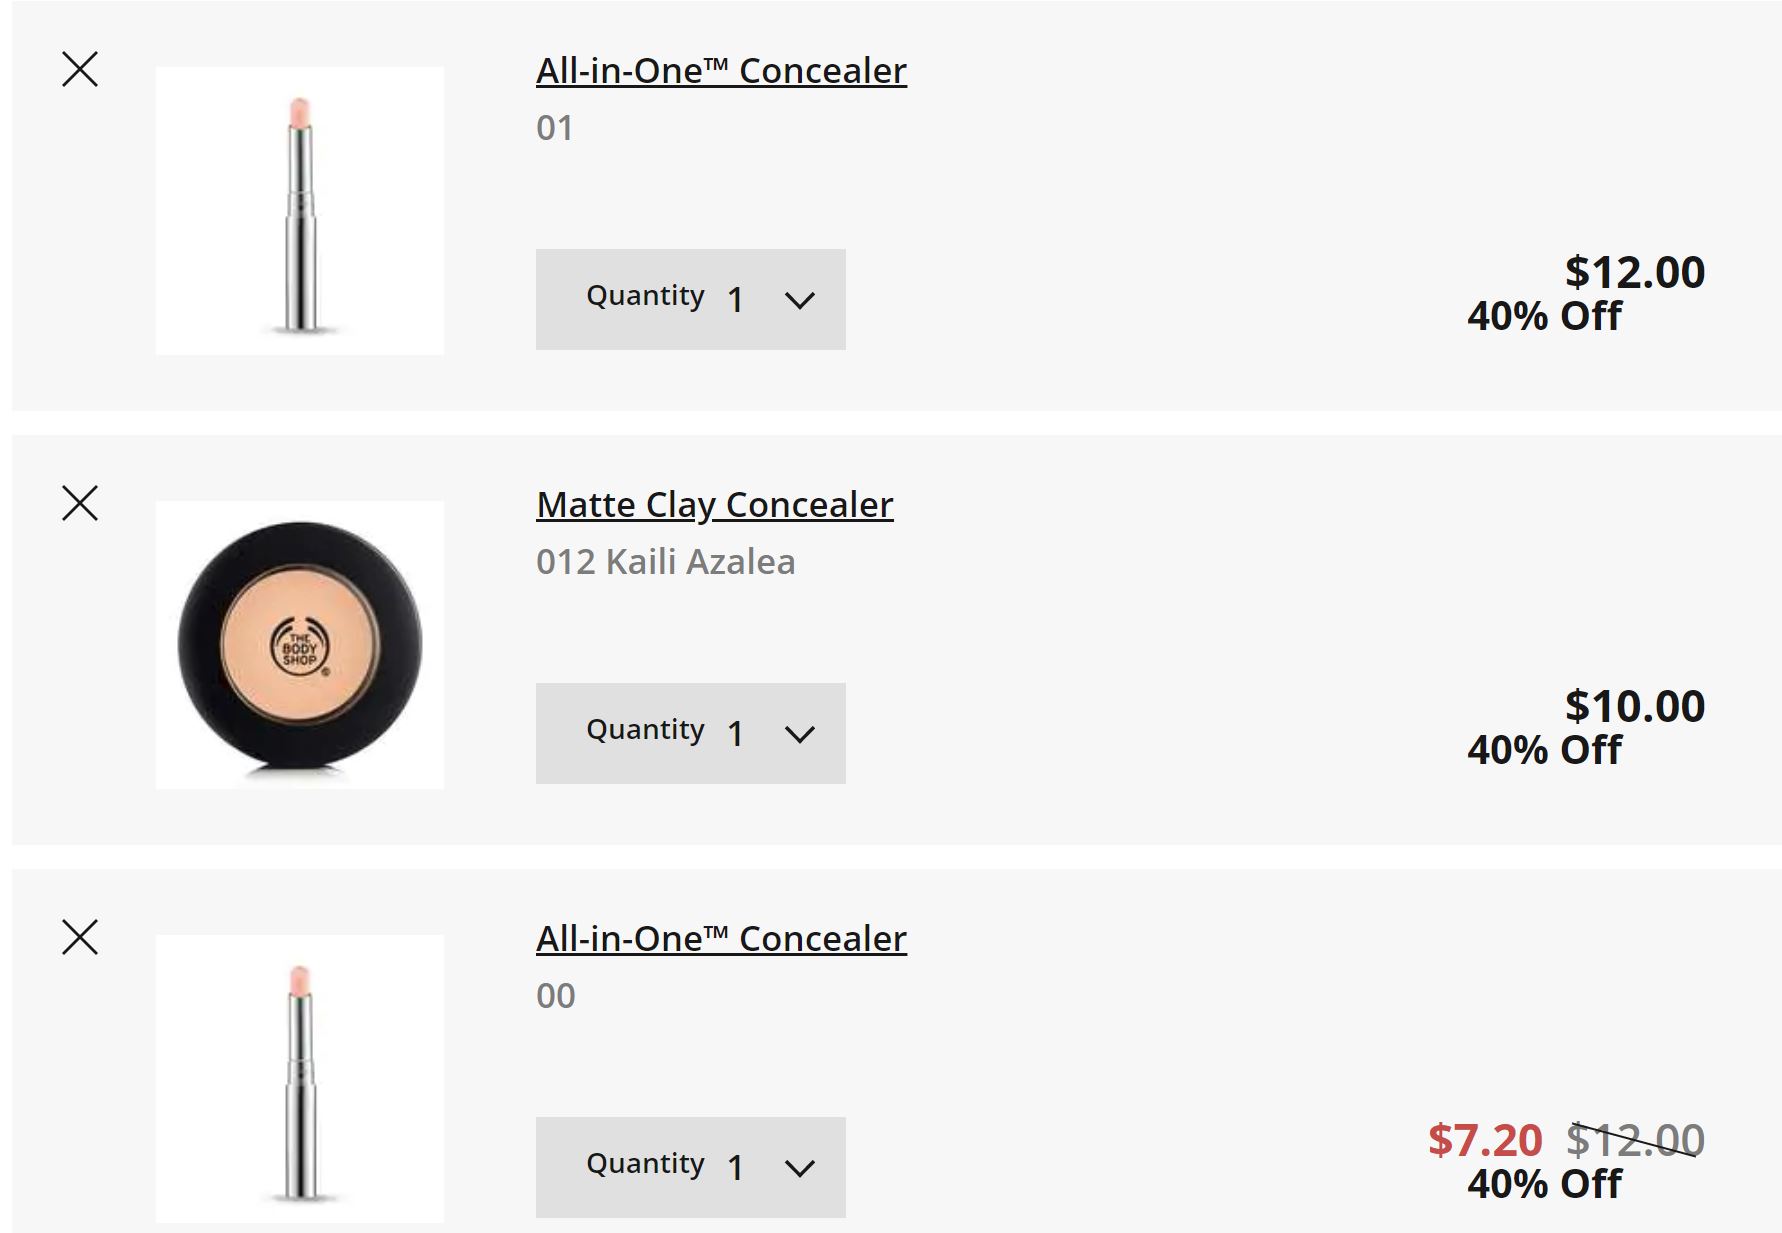
Task: Open Quantity dropdown for All-in-One Concealer 01
Action: pyautogui.click(x=690, y=299)
